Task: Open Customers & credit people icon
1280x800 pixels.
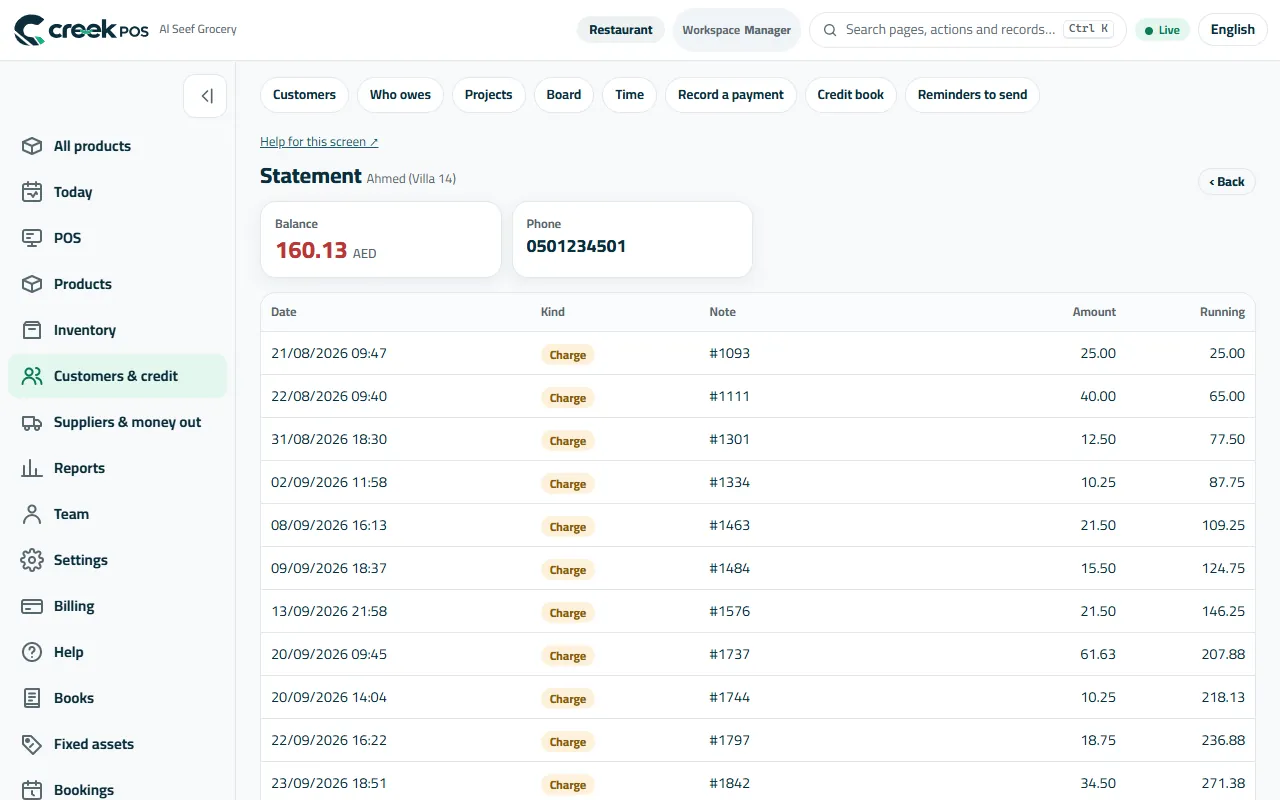Action: pyautogui.click(x=32, y=376)
